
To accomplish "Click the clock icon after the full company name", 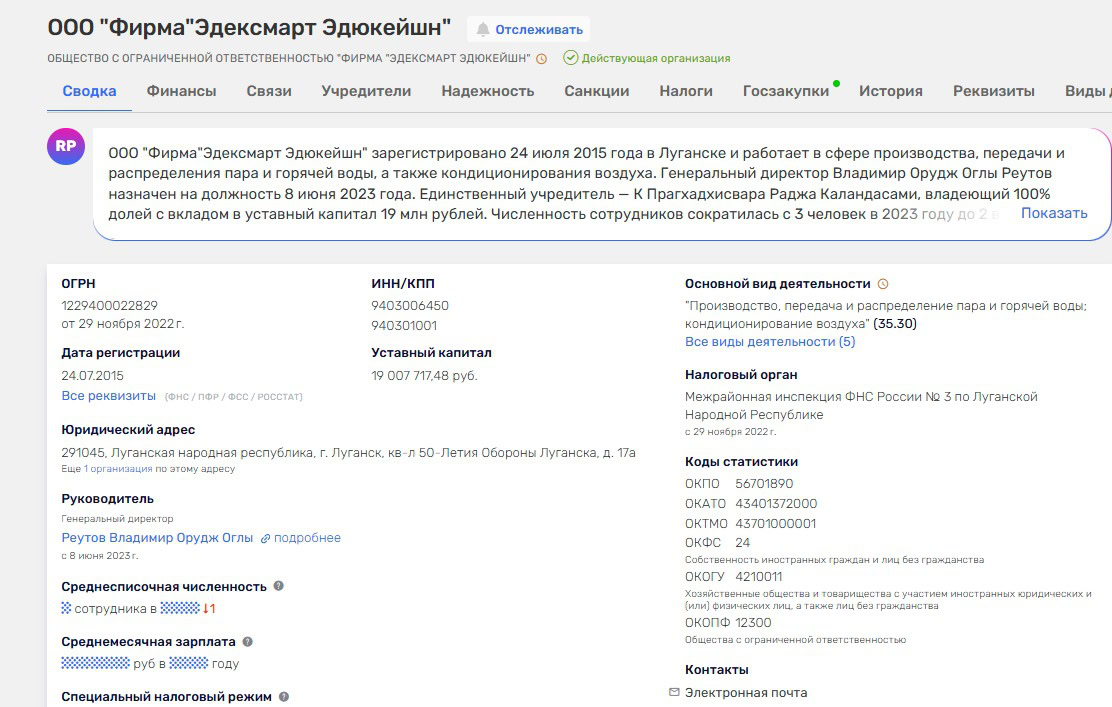I will pyautogui.click(x=542, y=59).
